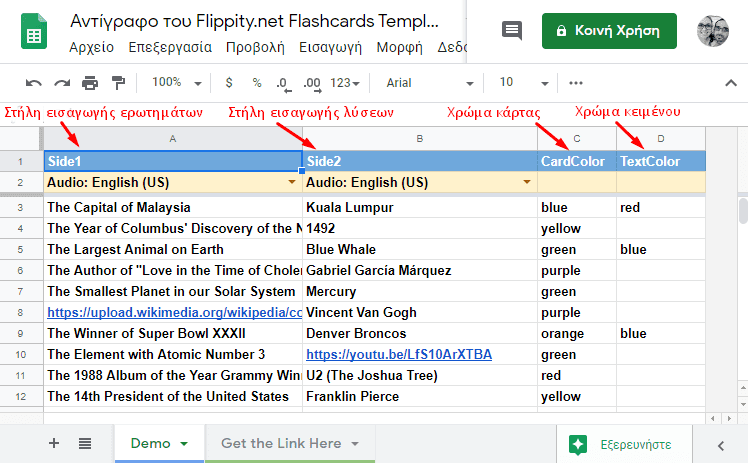
Task: Select the TextColor header cell
Action: click(661, 161)
